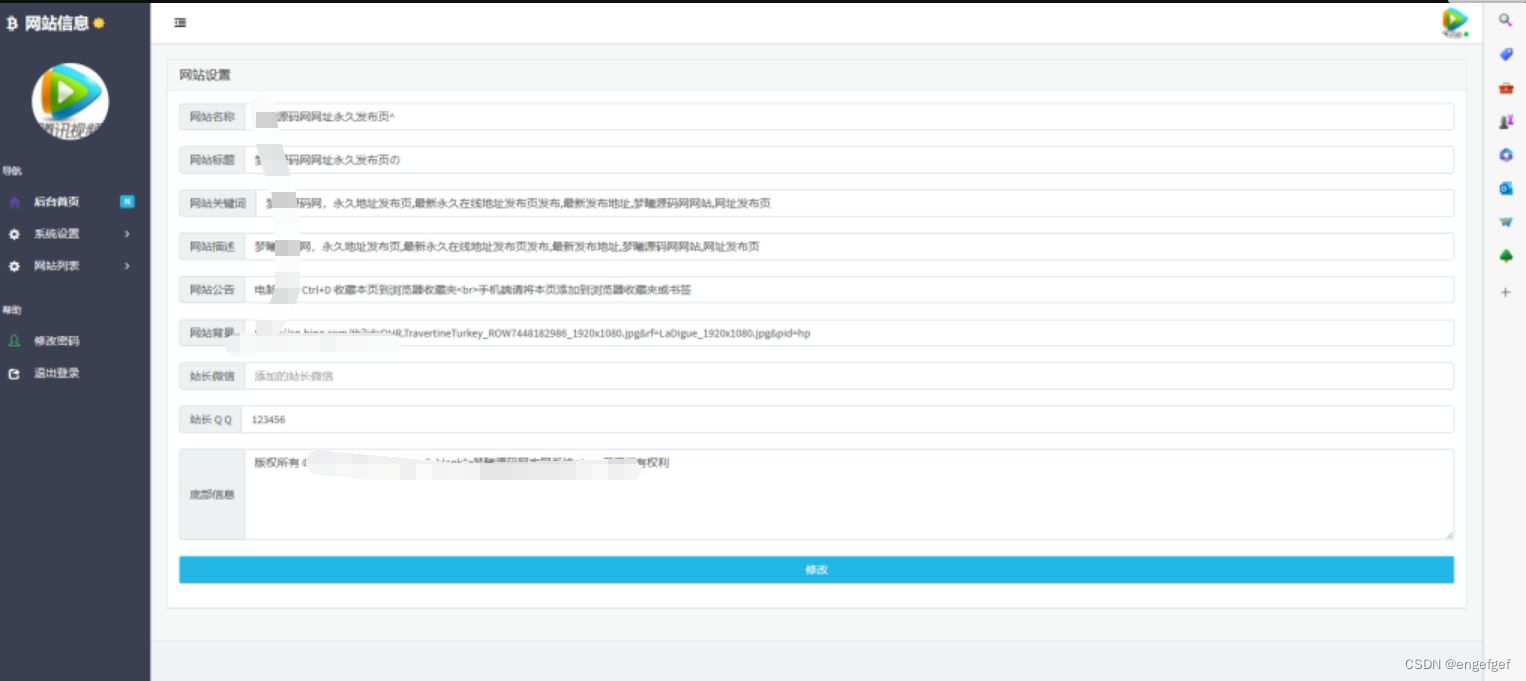Select 后台首页 in the navigation menu

click(x=56, y=201)
